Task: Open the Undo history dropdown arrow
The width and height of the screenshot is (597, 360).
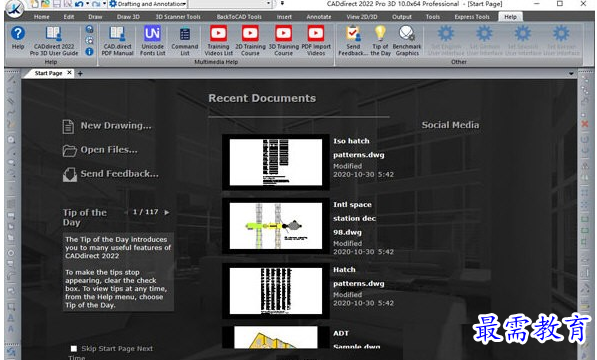Action: pos(87,4)
